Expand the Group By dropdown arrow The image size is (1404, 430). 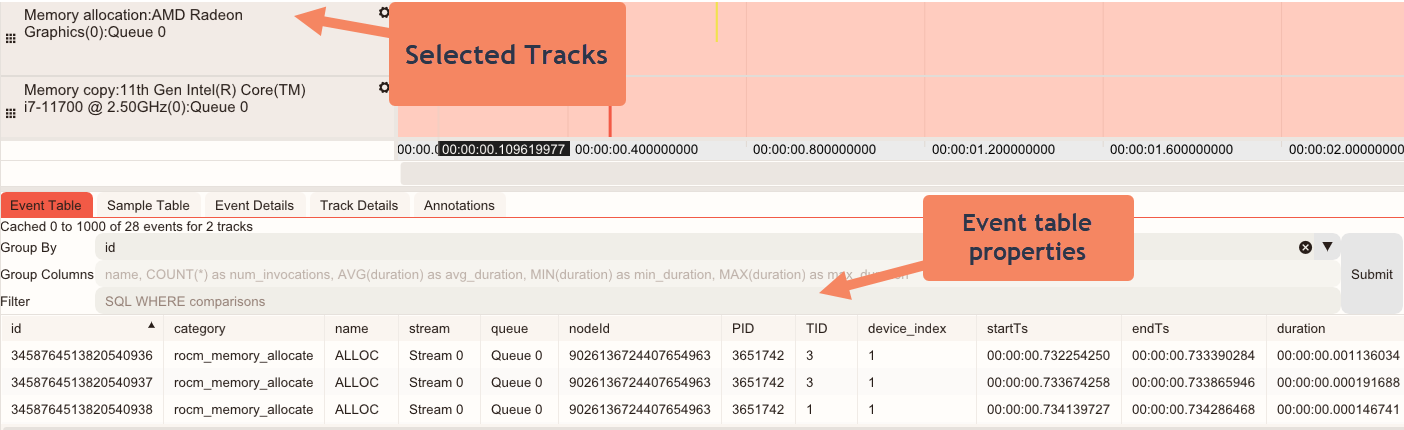pyautogui.click(x=1327, y=247)
